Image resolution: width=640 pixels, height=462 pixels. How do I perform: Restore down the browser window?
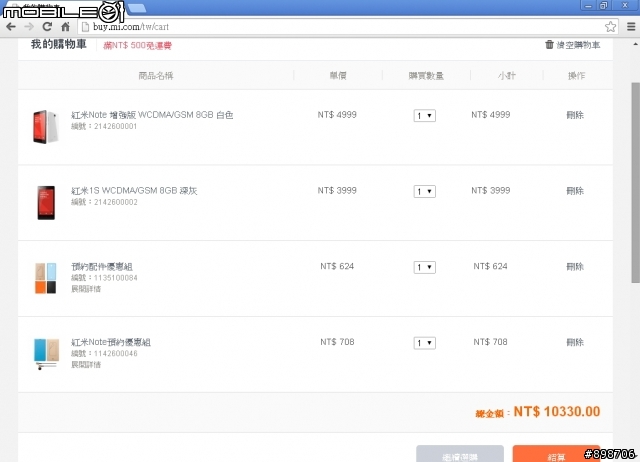(603, 5)
